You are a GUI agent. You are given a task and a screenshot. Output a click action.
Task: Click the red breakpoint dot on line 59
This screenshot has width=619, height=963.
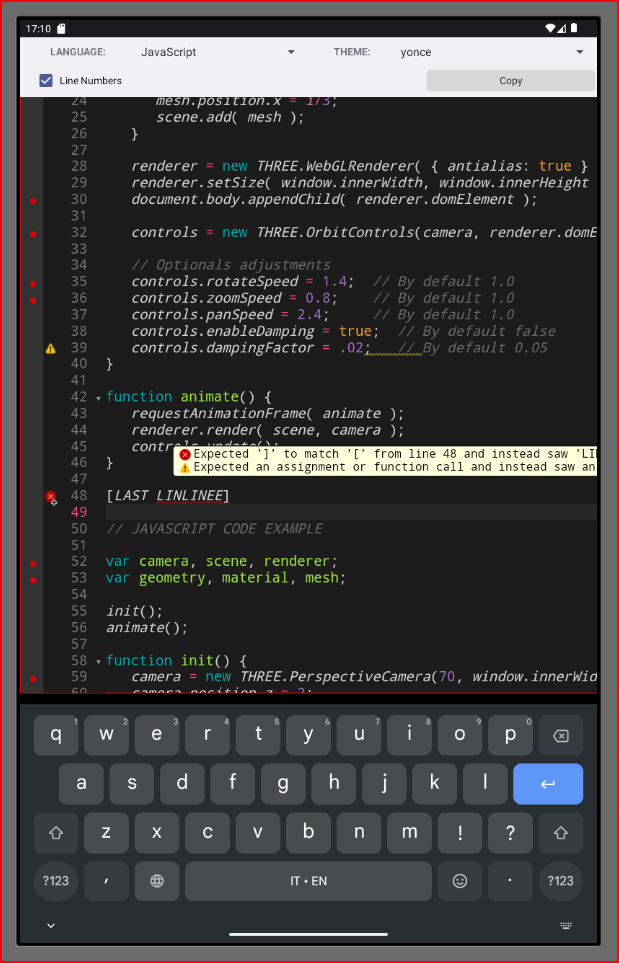(x=33, y=679)
